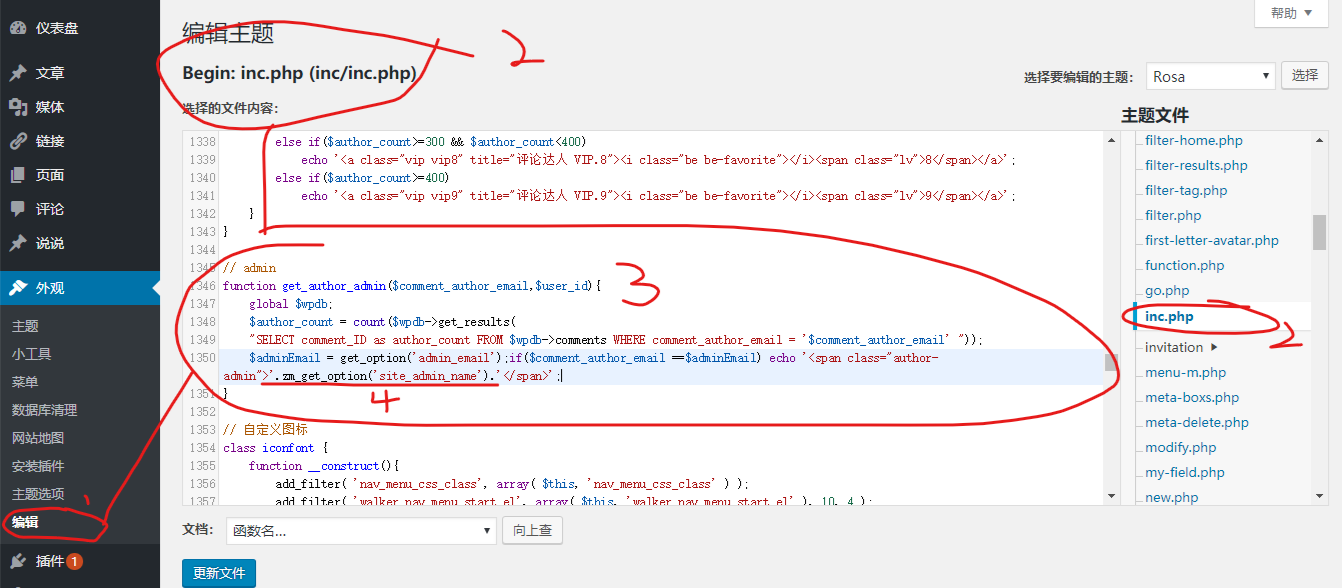Open the 函数名 documentation dropdown
The height and width of the screenshot is (588, 1342).
point(361,531)
